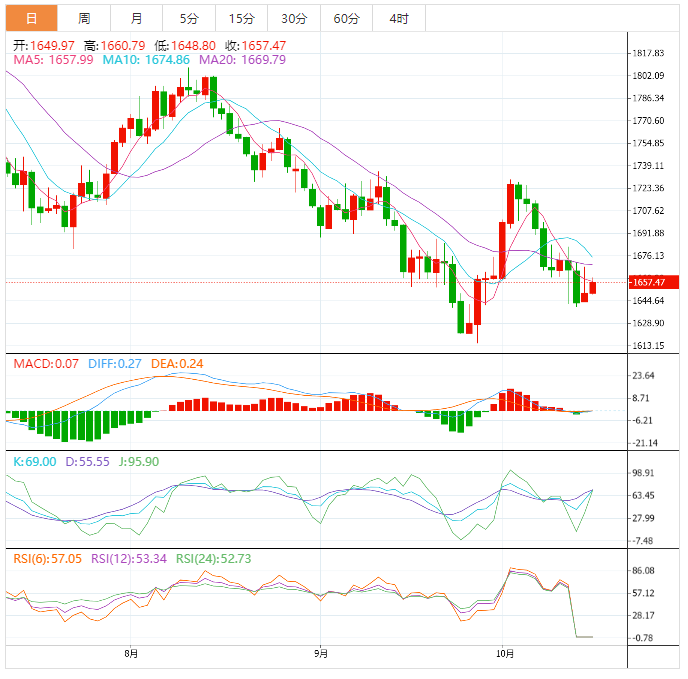Click the 8月 date axis label
688x679 pixels.
click(131, 654)
